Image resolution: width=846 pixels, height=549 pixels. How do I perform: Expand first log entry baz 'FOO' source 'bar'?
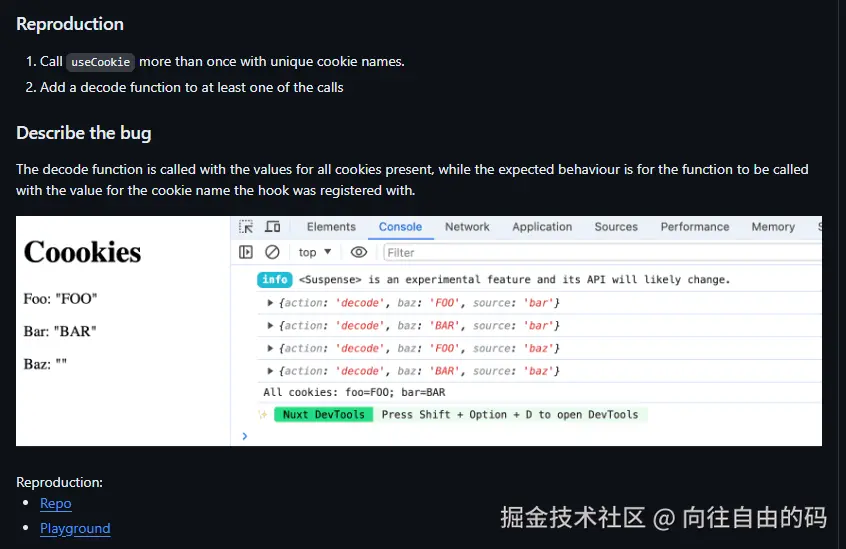pyautogui.click(x=270, y=303)
